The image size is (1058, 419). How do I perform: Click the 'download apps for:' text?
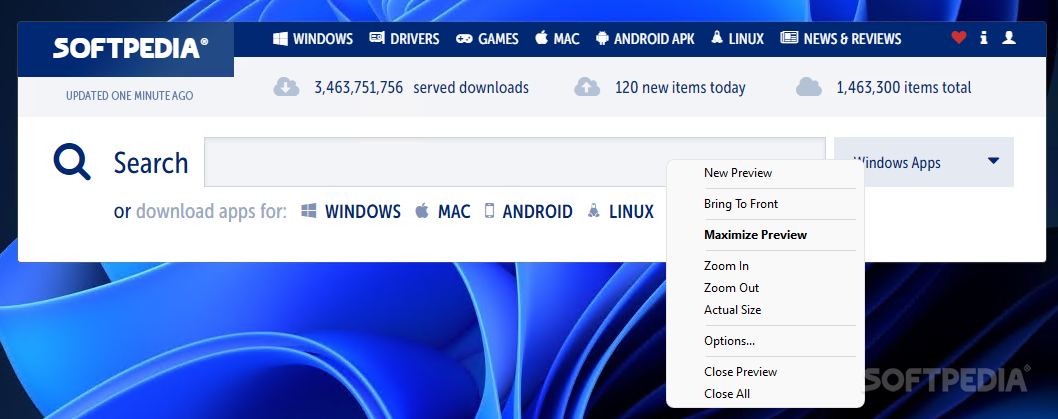pyautogui.click(x=212, y=212)
